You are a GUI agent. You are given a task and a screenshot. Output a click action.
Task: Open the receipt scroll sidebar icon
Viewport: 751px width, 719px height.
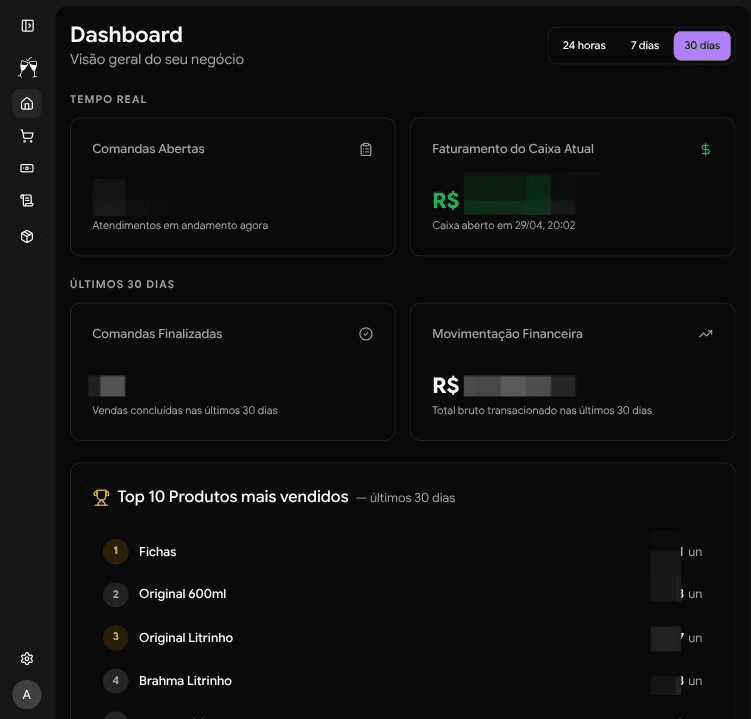27,200
